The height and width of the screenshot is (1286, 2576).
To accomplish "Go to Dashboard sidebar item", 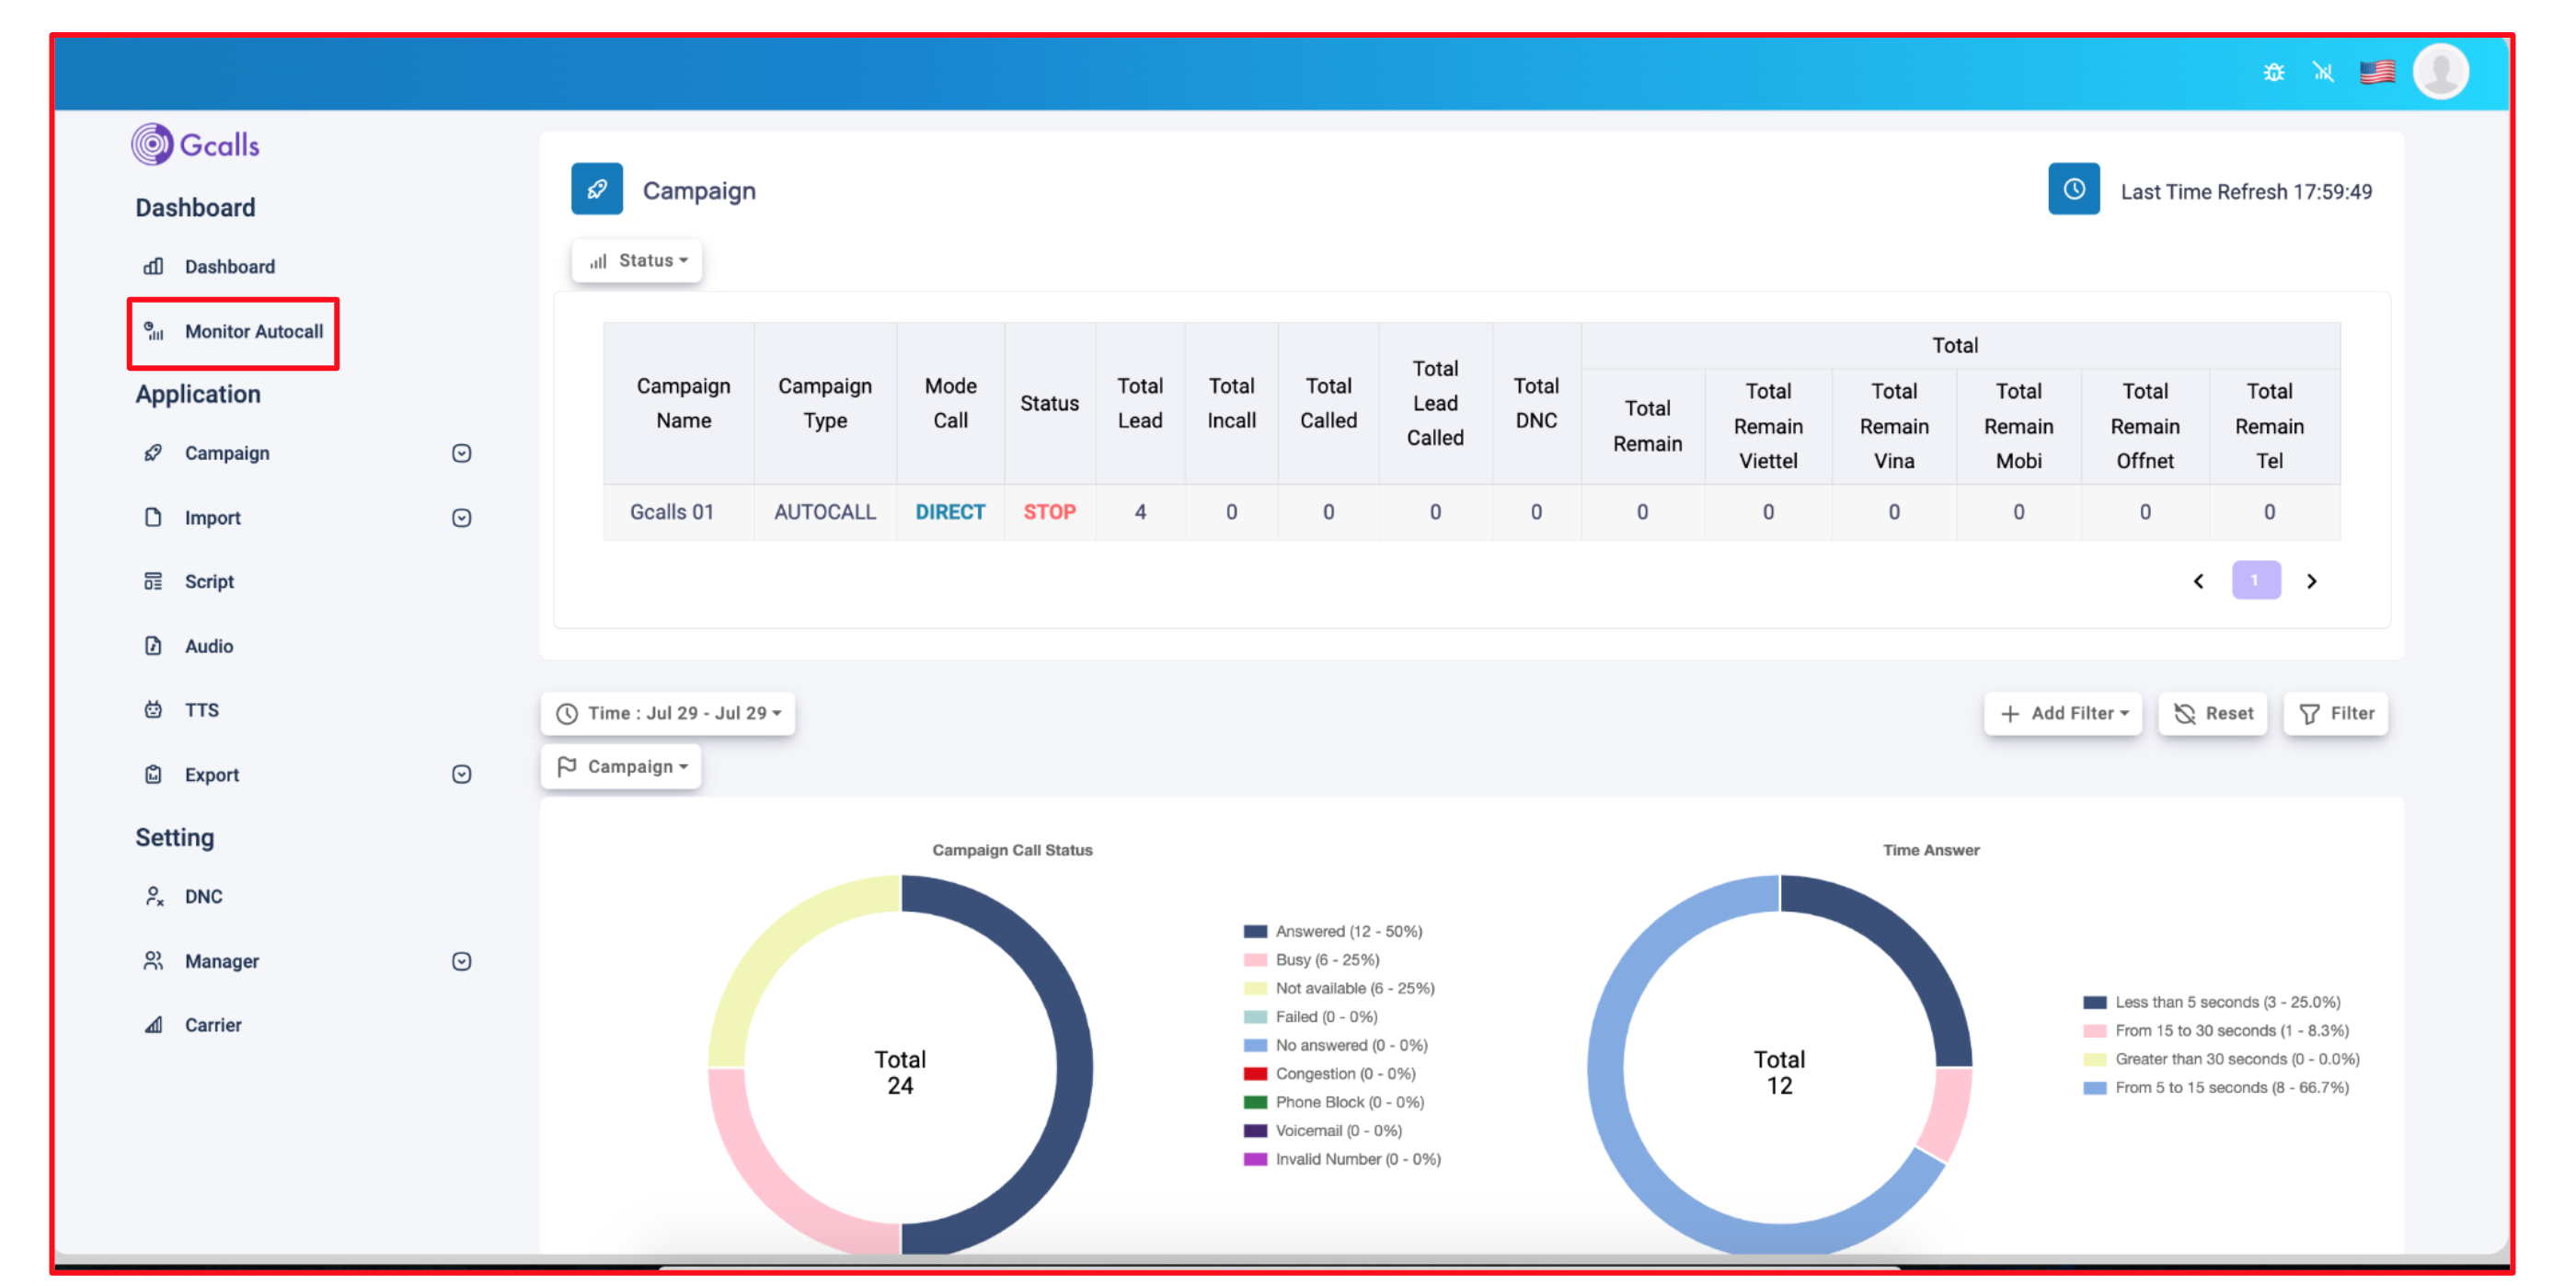I will click(x=229, y=266).
